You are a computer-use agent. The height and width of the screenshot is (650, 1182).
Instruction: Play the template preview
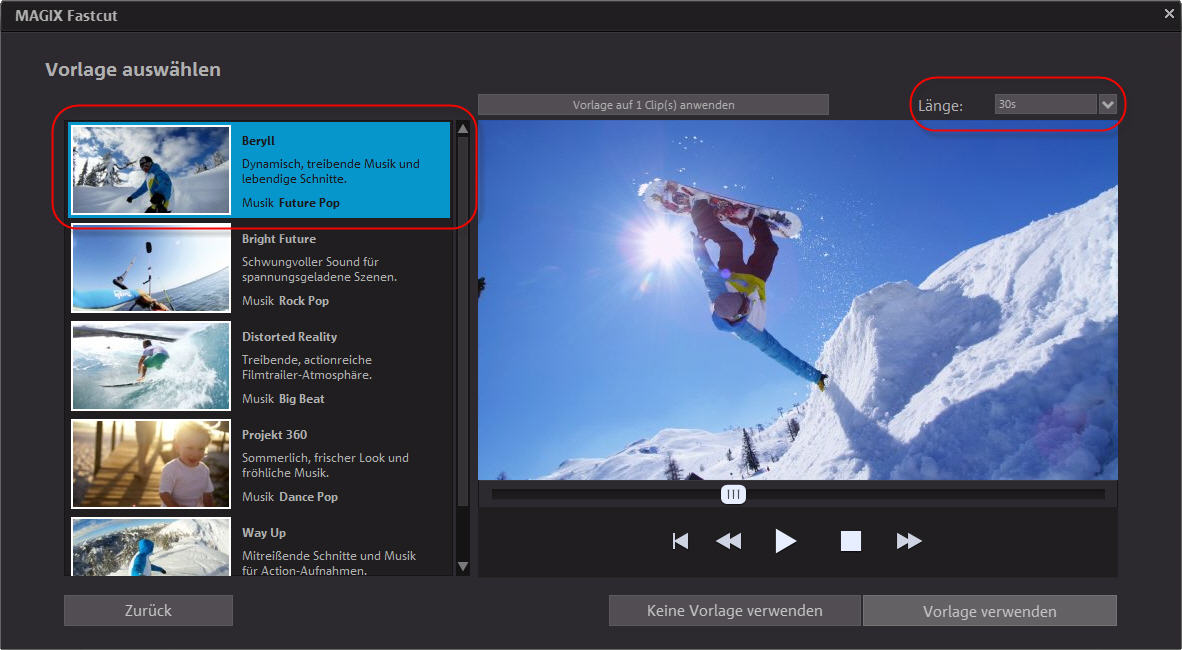[785, 541]
